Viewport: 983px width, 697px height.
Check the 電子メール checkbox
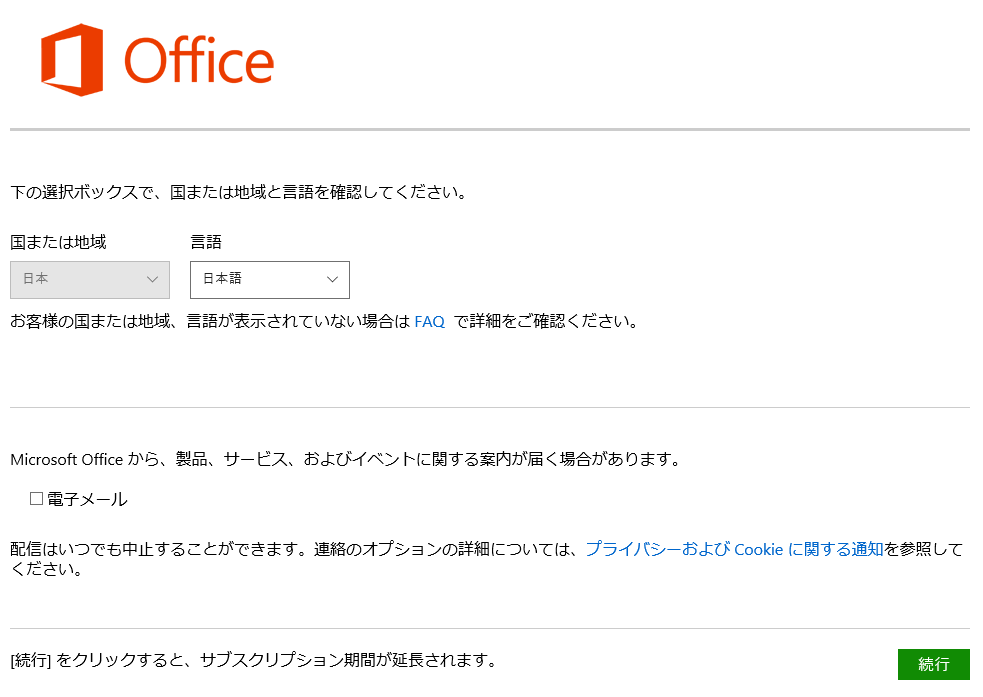(36, 498)
